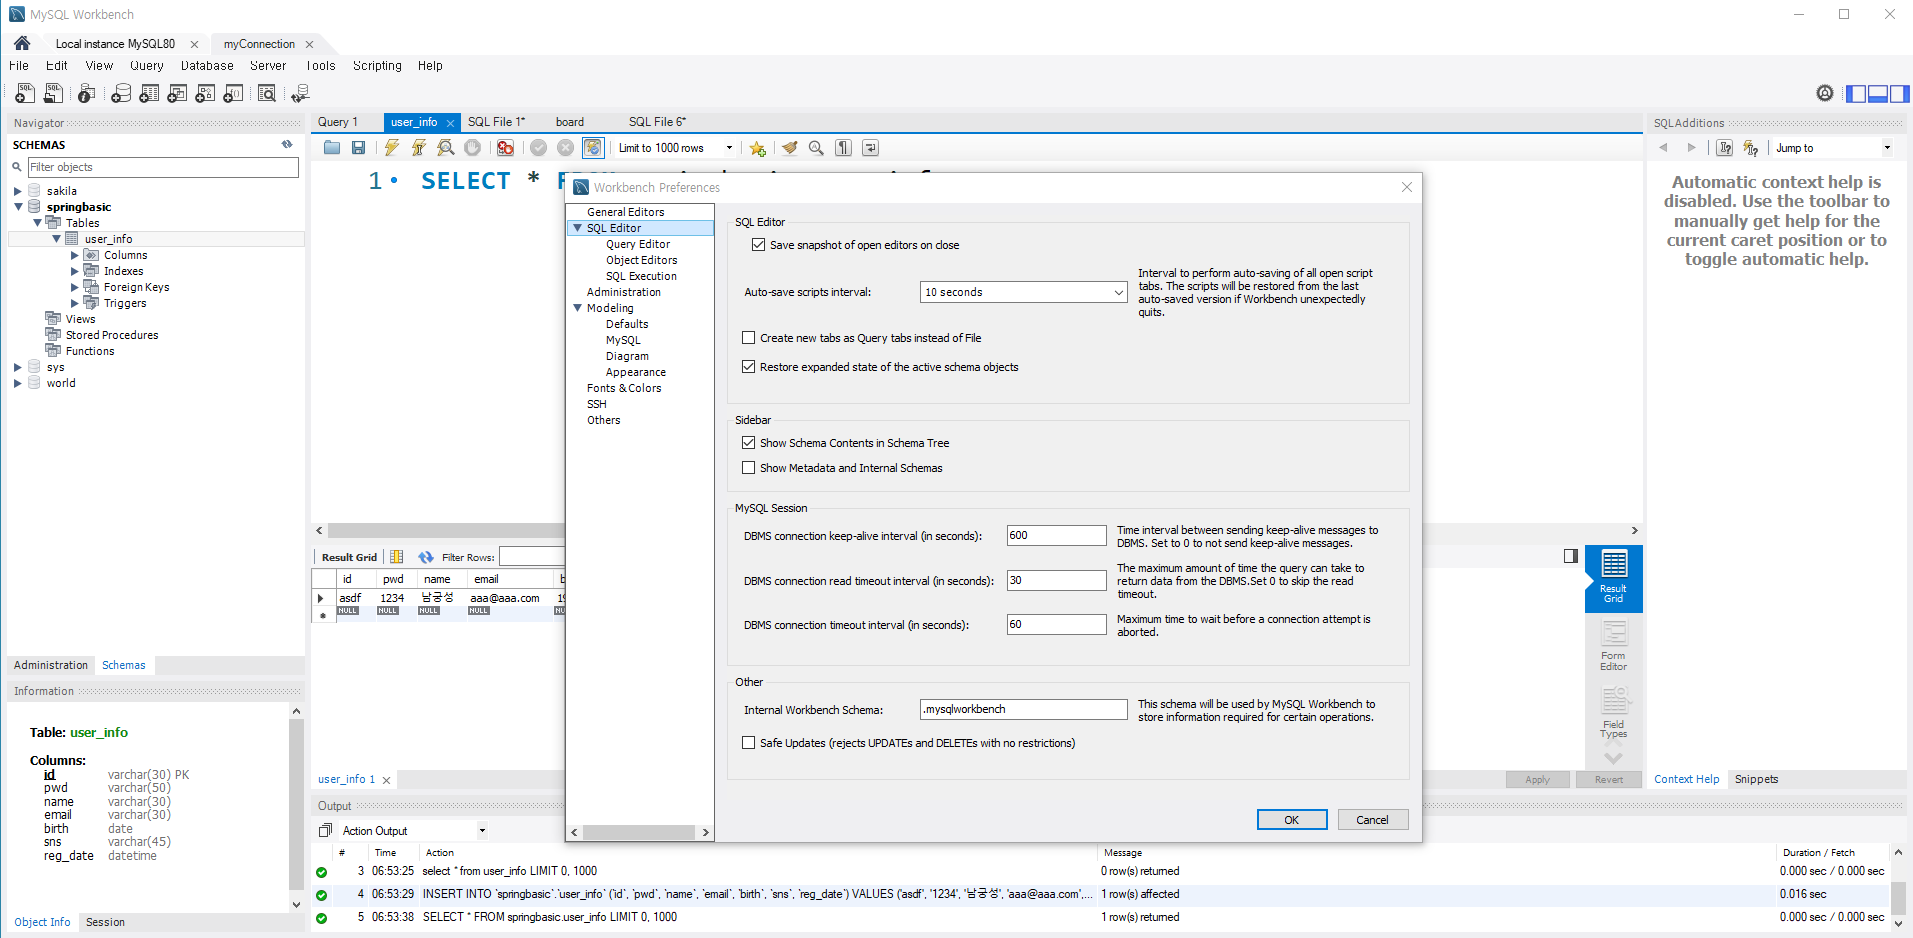
Task: Select Fonts & Colors preferences page
Action: 624,388
